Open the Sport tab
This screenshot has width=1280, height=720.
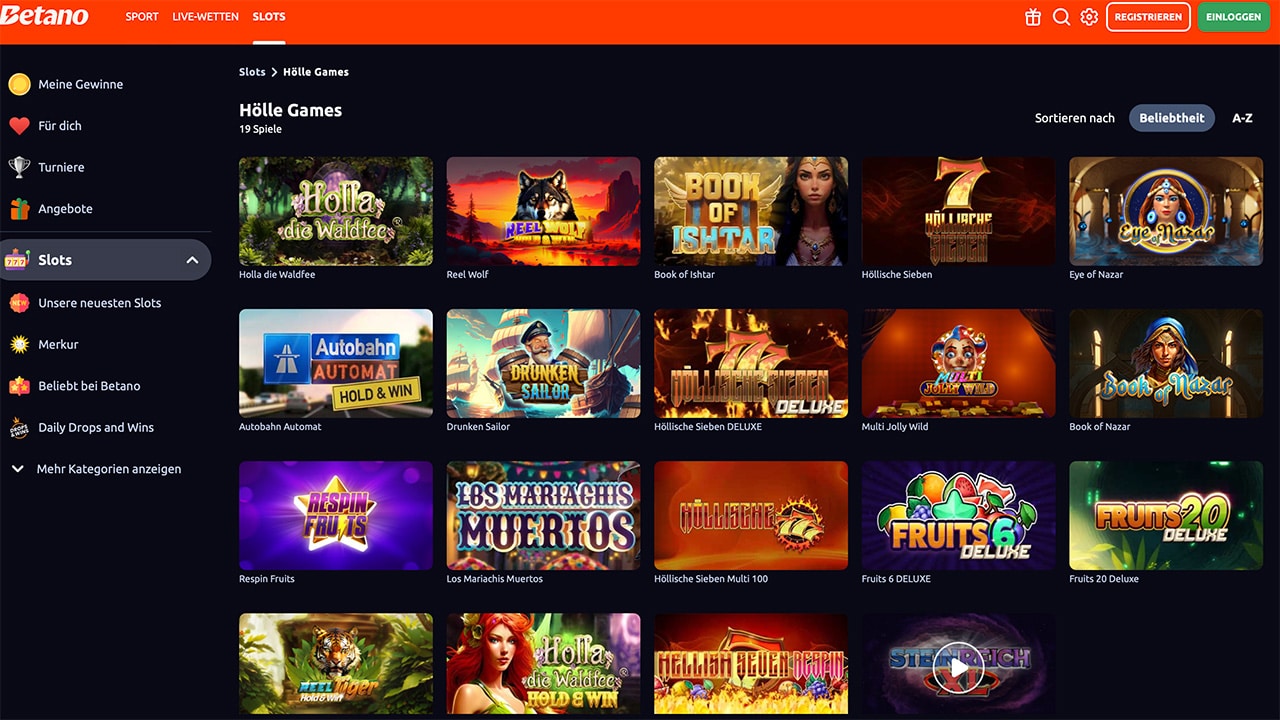(x=142, y=17)
